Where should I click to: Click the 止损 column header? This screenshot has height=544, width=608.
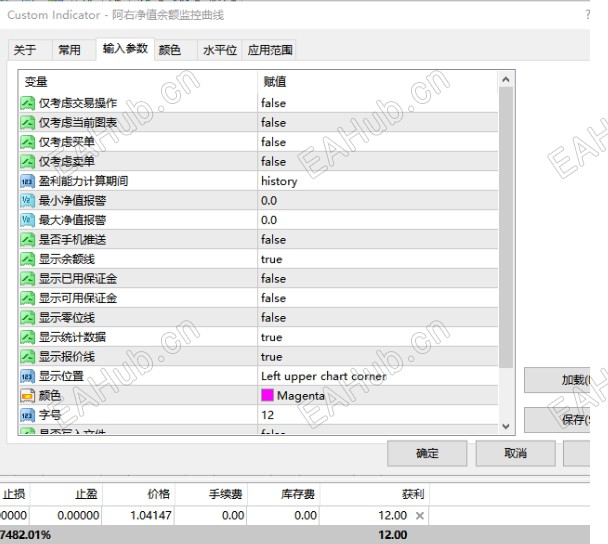pyautogui.click(x=14, y=494)
